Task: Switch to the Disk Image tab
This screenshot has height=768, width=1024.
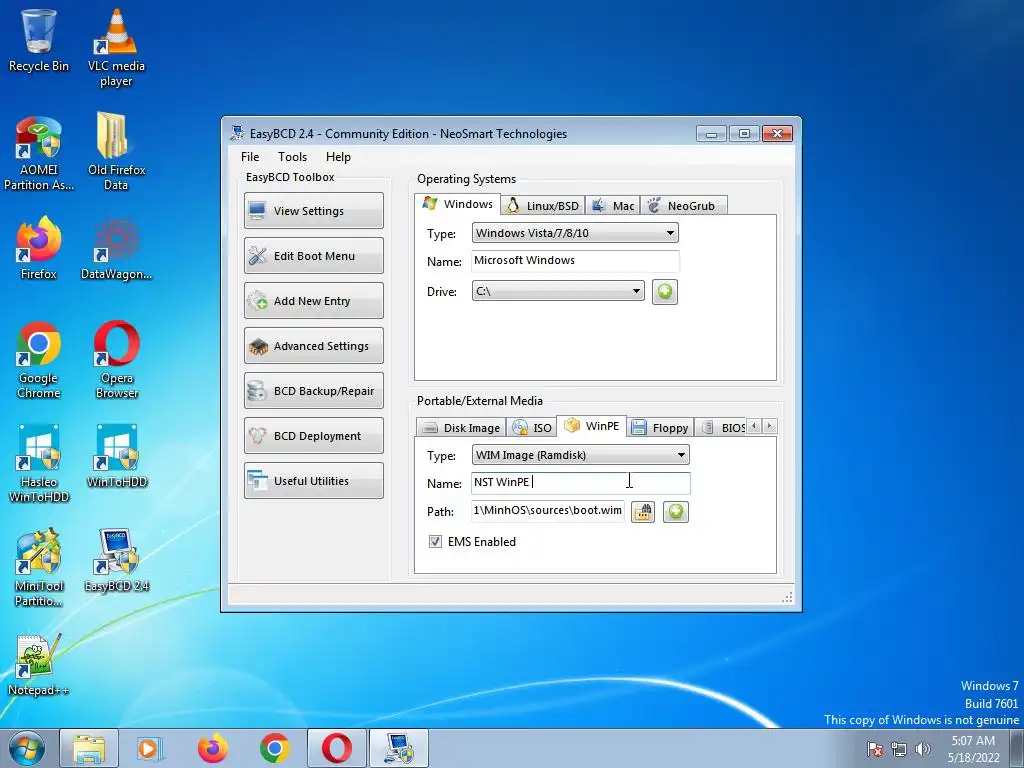Action: pyautogui.click(x=461, y=428)
